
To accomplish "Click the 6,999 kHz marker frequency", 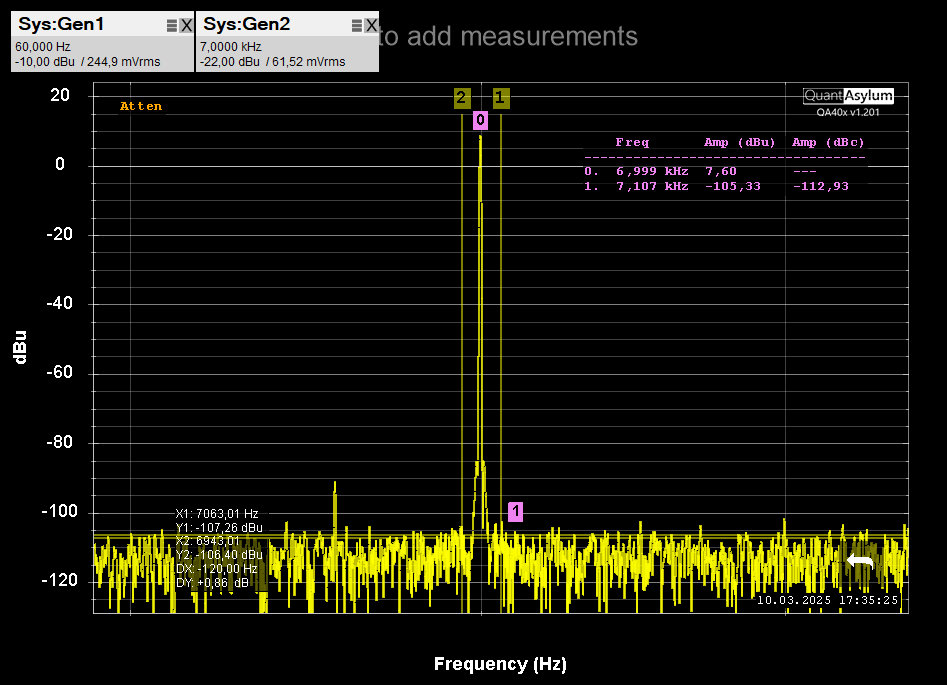I will [x=652, y=172].
